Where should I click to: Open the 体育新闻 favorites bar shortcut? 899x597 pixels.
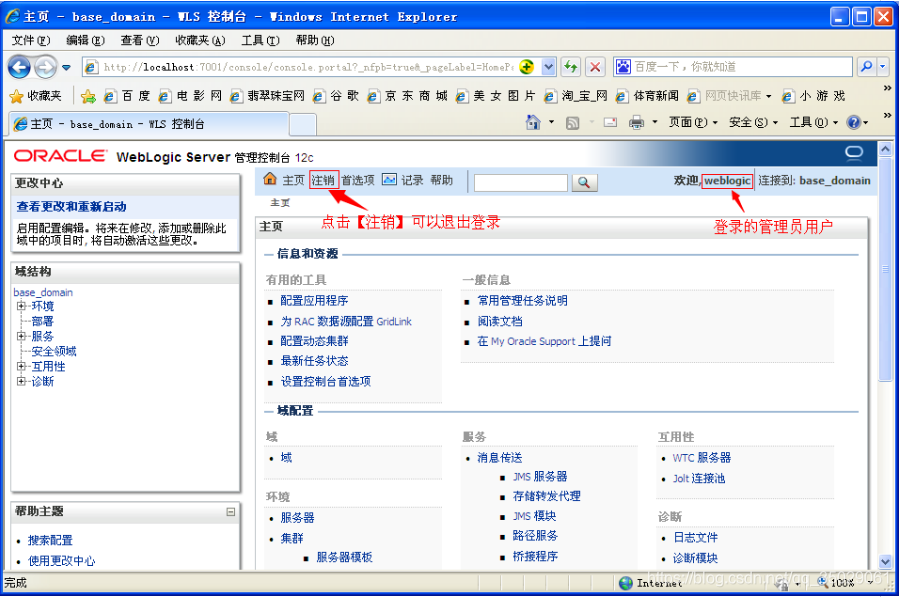648,96
